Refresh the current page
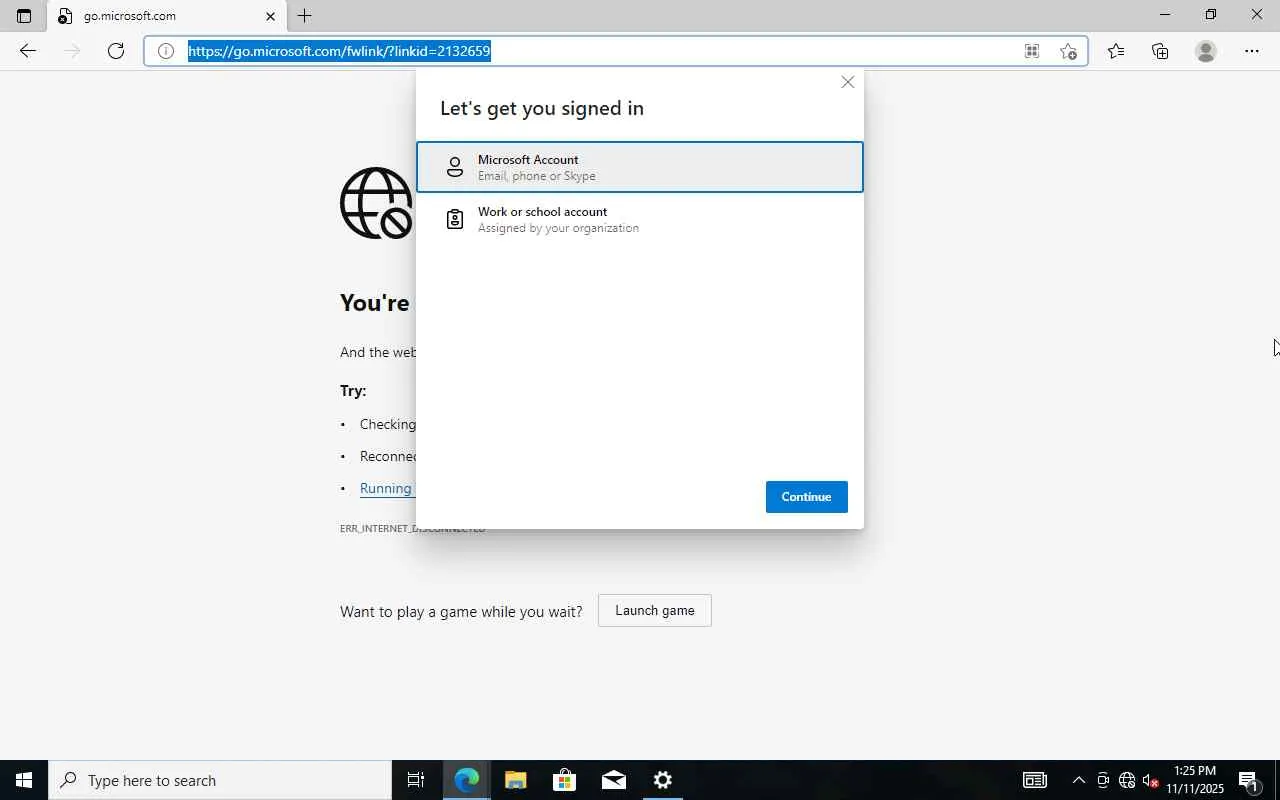This screenshot has width=1280, height=800. (116, 51)
